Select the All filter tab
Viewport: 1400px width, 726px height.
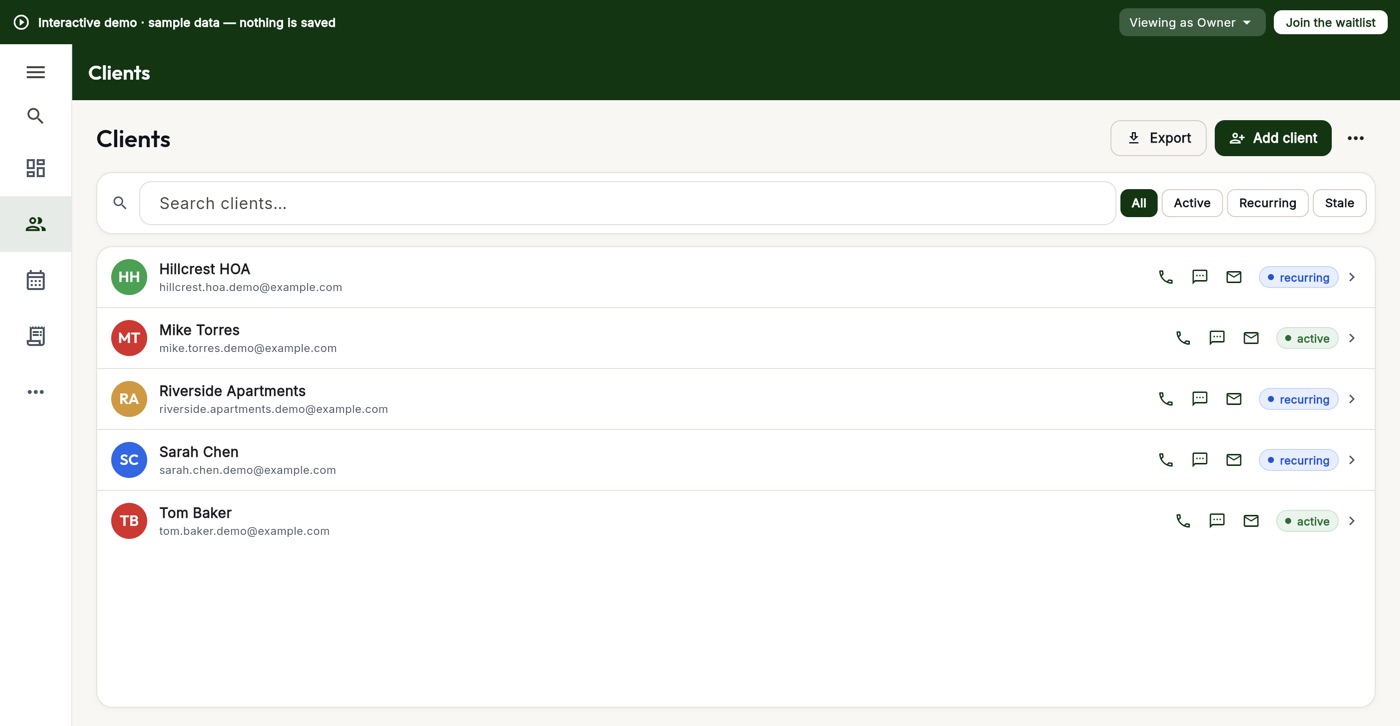[1139, 203]
